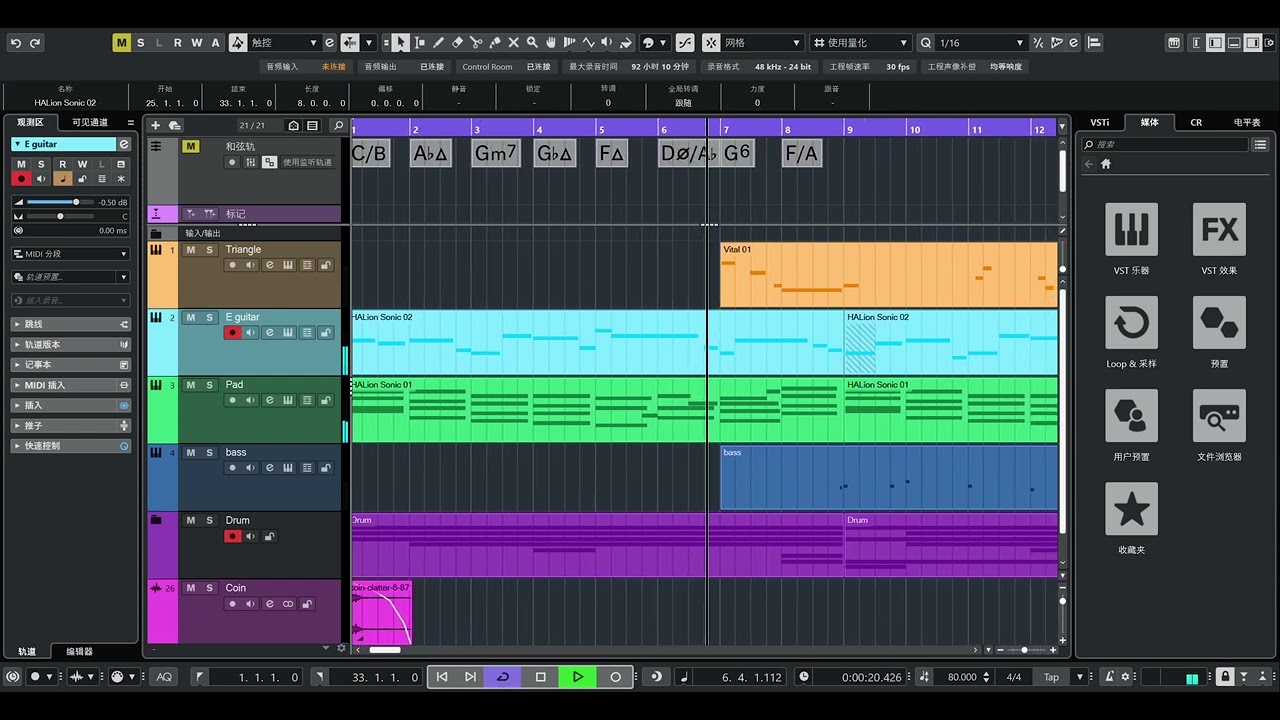This screenshot has height=720, width=1280.
Task: Expand 轨道版本 inspector section
Action: pyautogui.click(x=71, y=344)
